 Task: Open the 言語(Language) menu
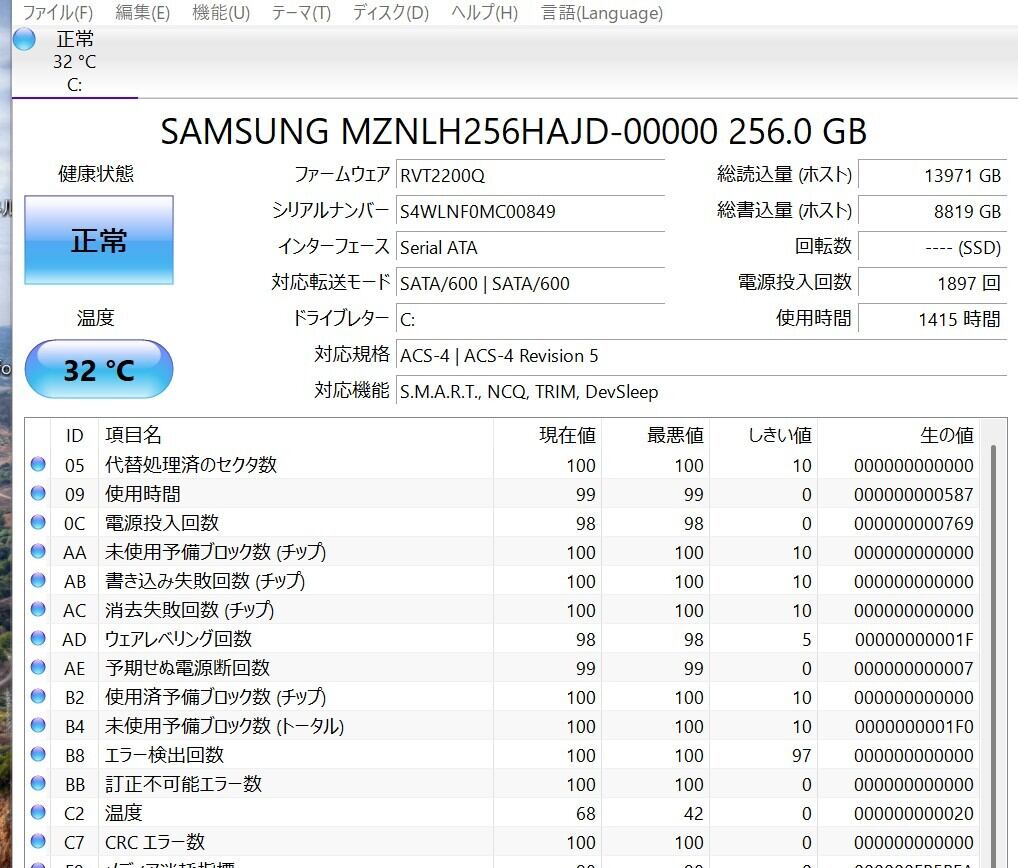coord(601,13)
